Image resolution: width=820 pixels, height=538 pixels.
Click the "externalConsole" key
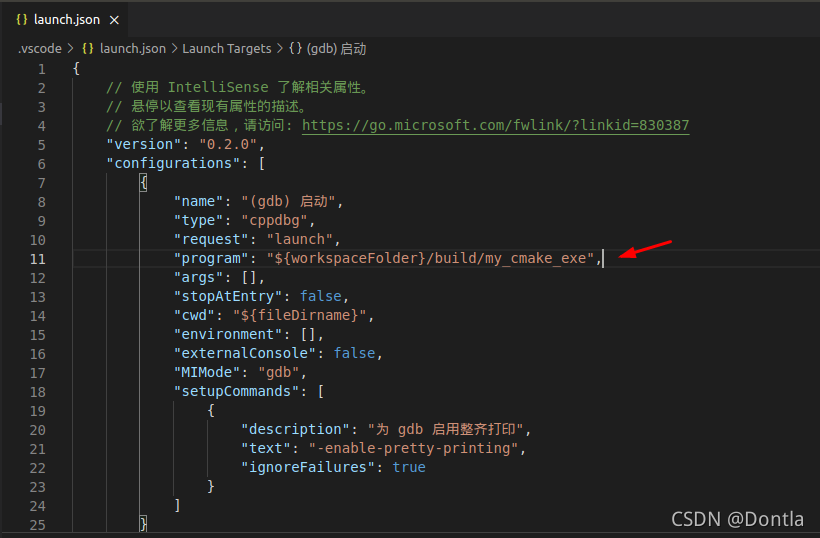tap(245, 353)
